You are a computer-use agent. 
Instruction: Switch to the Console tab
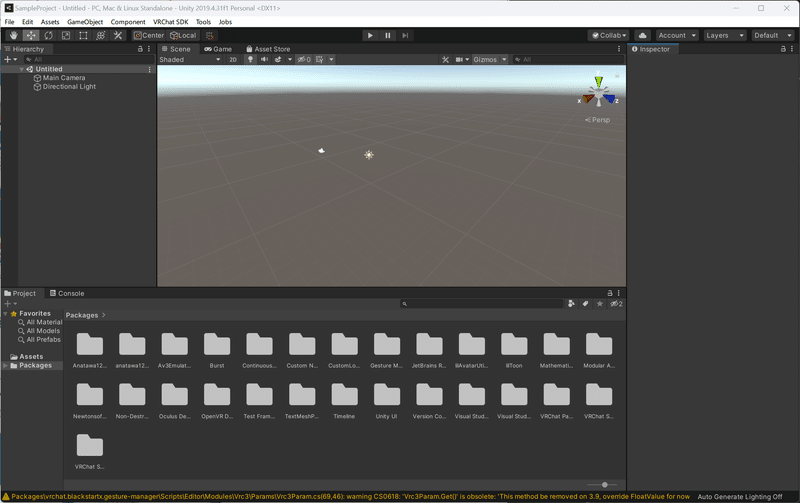pos(67,293)
